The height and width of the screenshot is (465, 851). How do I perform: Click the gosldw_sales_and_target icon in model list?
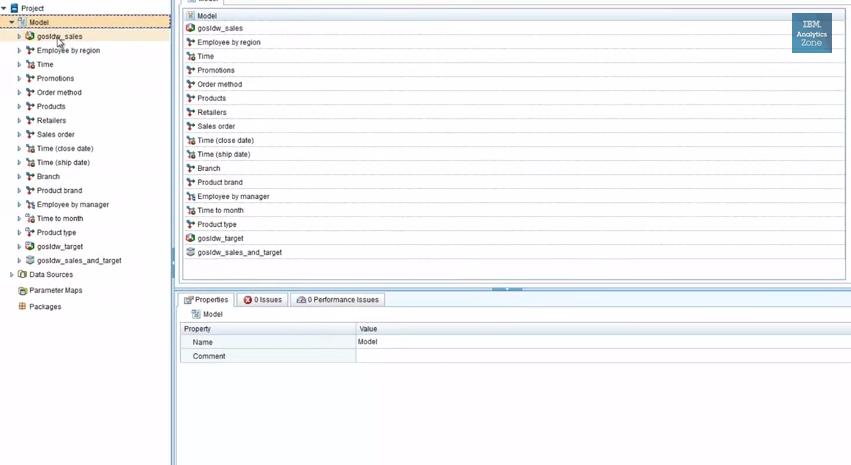(190, 252)
